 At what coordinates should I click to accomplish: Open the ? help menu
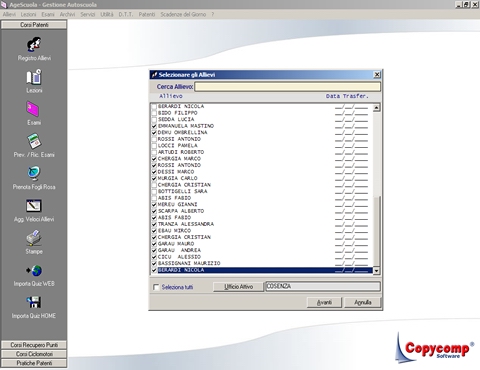click(x=213, y=14)
